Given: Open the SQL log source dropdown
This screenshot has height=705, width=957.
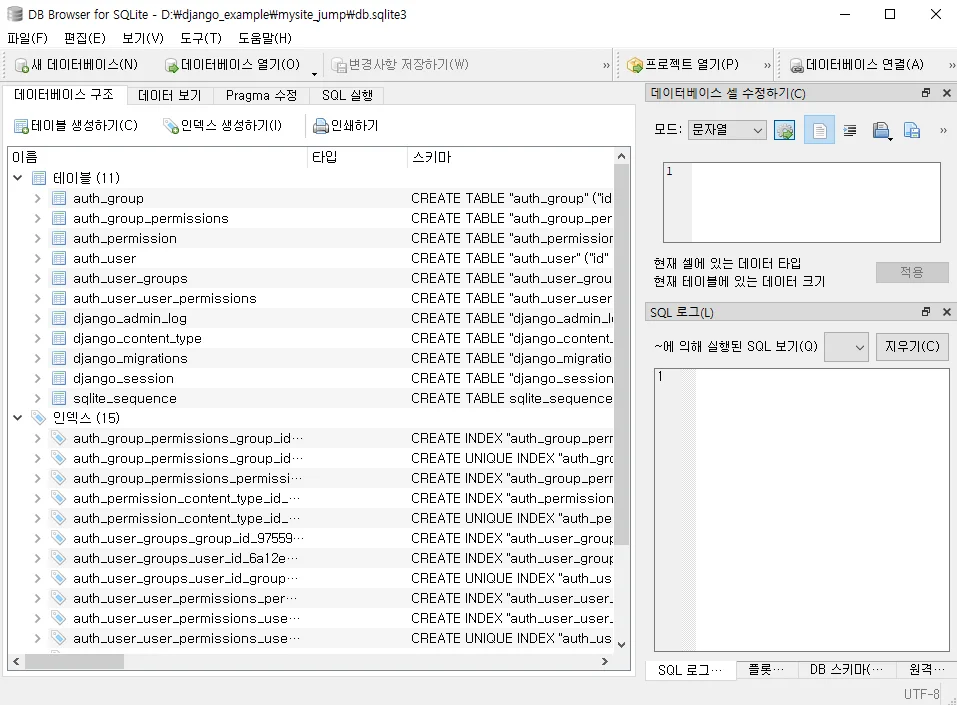Looking at the screenshot, I should coord(846,347).
